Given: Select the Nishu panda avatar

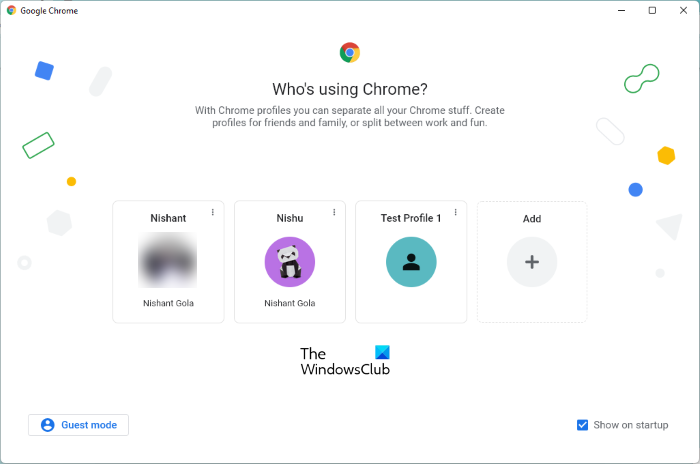Looking at the screenshot, I should [x=290, y=262].
